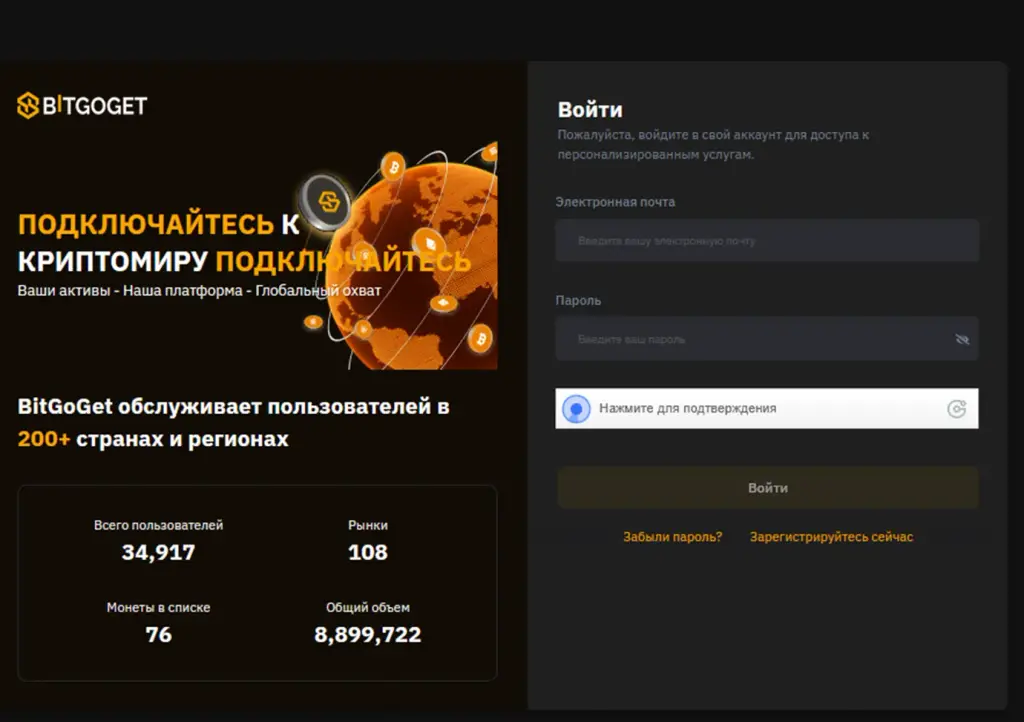Click listed coins value "76"

coord(159,635)
